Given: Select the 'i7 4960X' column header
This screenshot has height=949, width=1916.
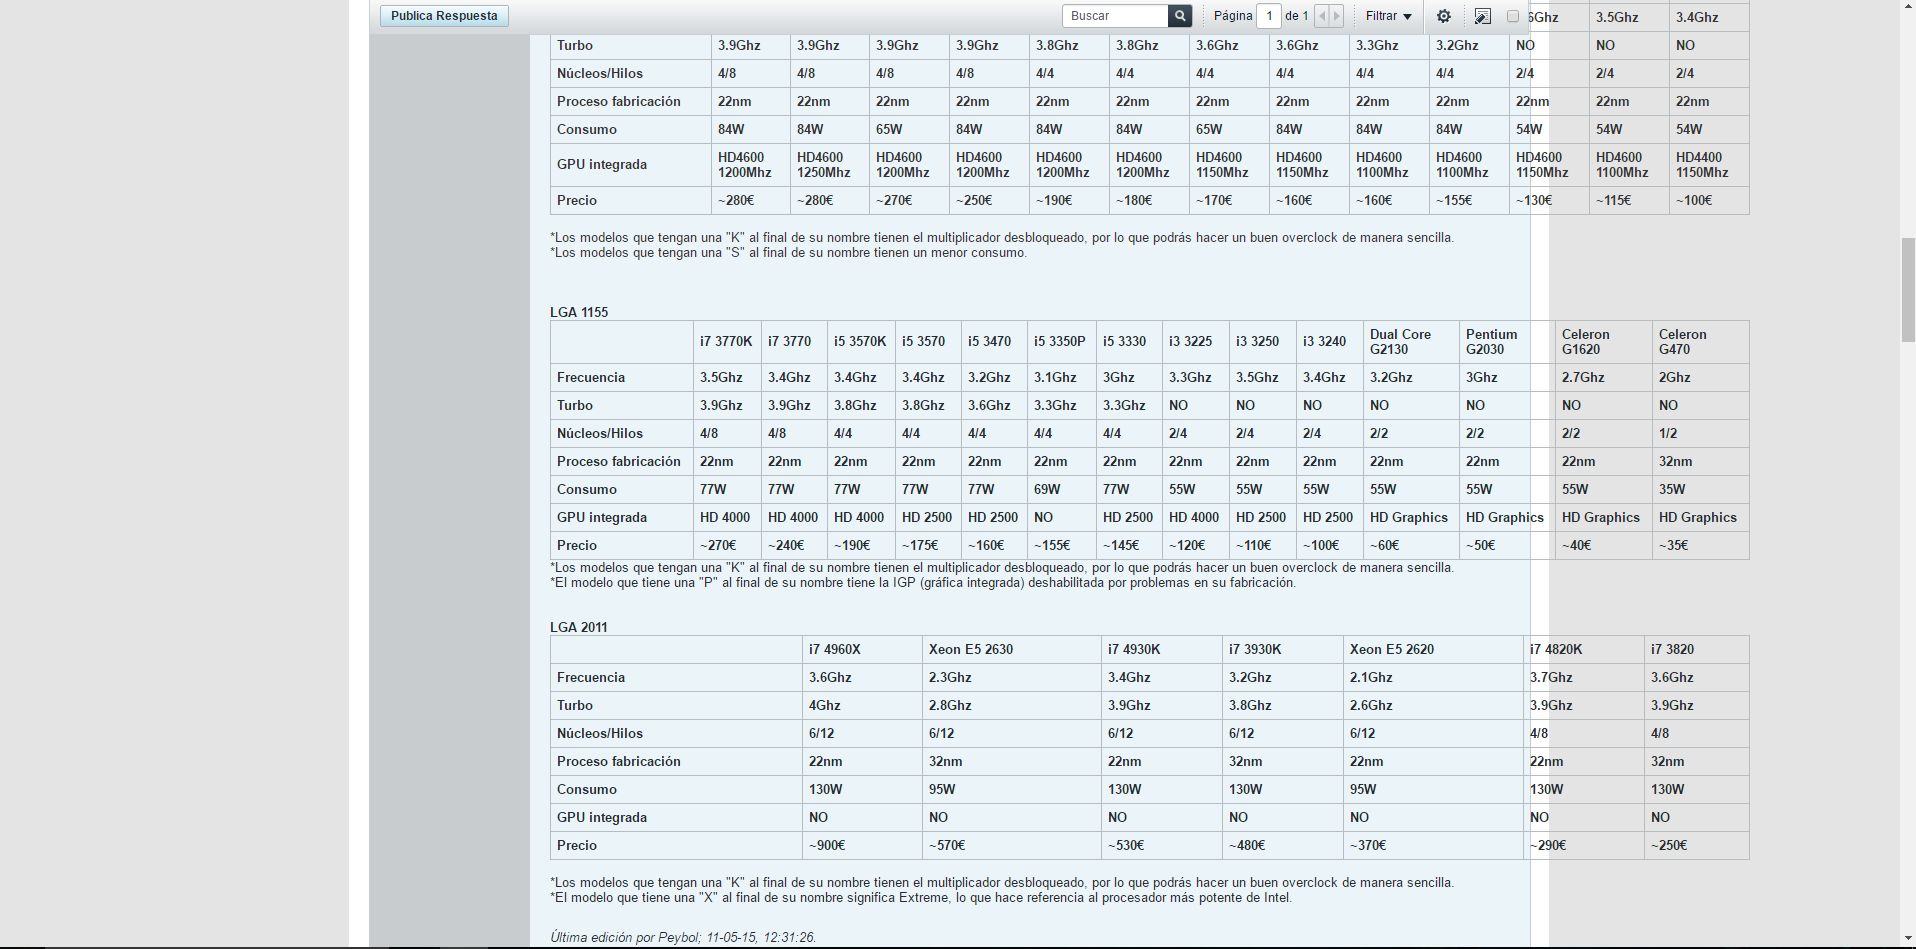Looking at the screenshot, I should coord(862,650).
